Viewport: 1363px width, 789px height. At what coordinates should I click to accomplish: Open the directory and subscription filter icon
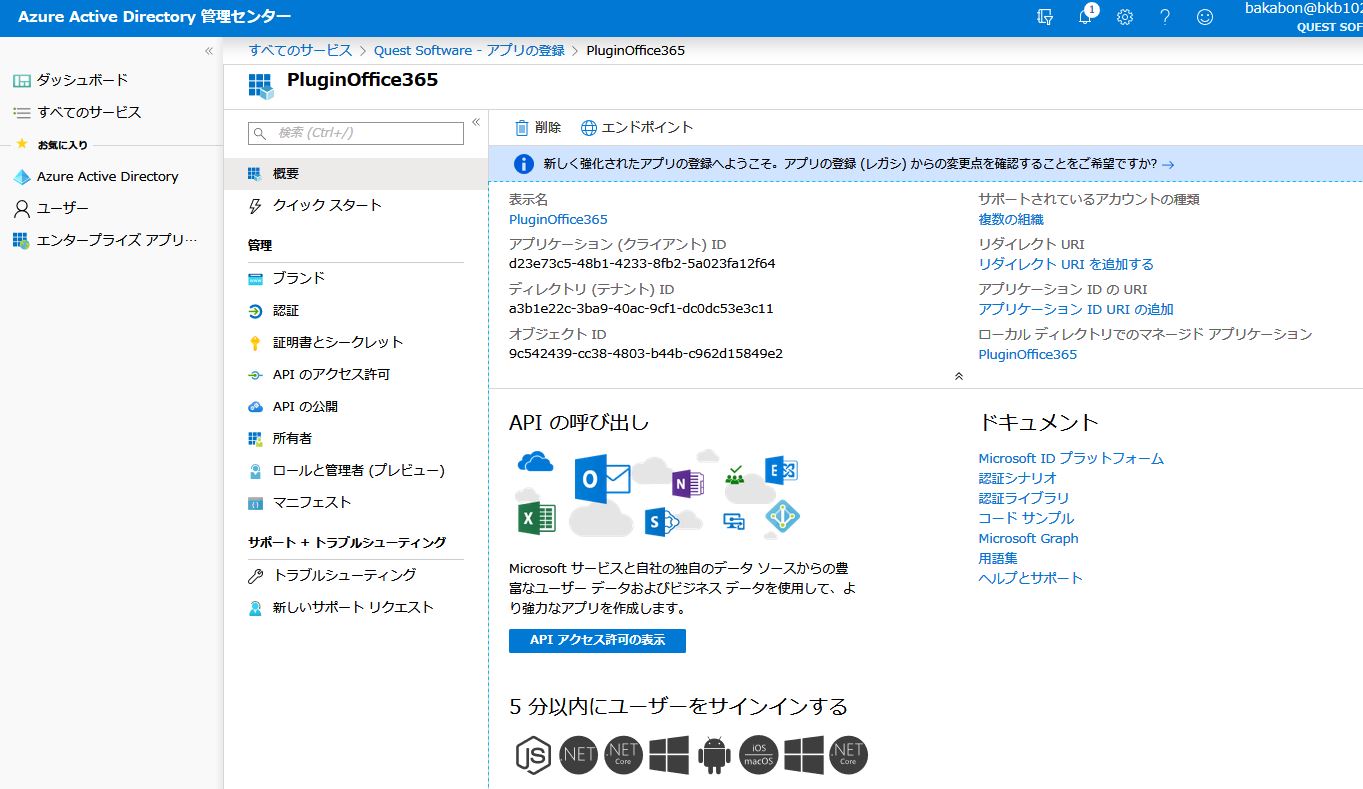(x=1046, y=17)
